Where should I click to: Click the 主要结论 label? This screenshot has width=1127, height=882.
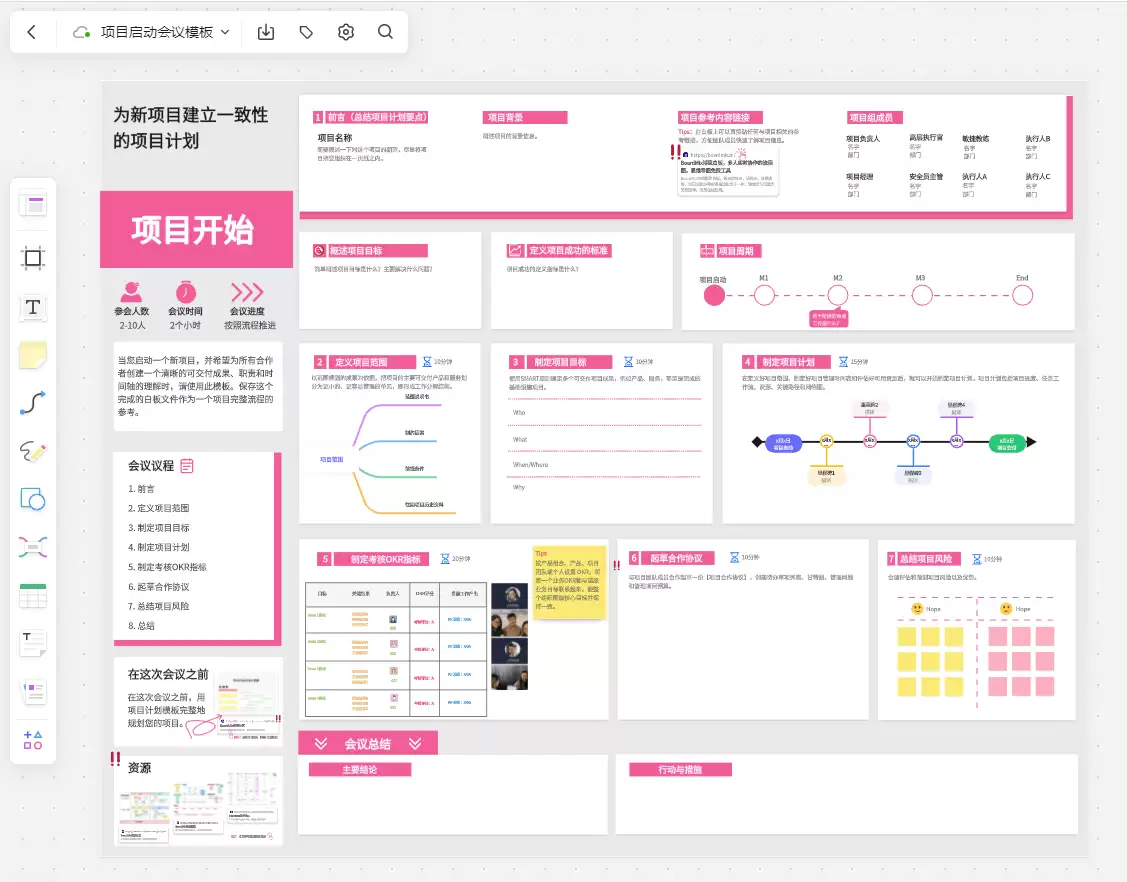point(360,769)
